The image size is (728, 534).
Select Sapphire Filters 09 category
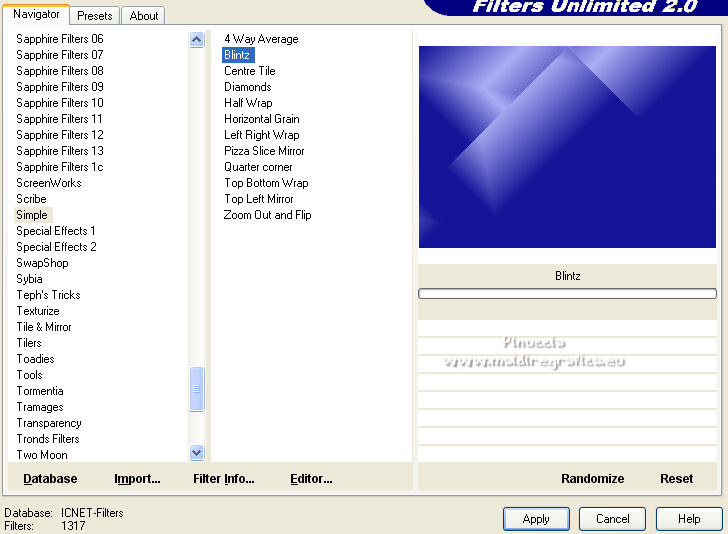(59, 87)
